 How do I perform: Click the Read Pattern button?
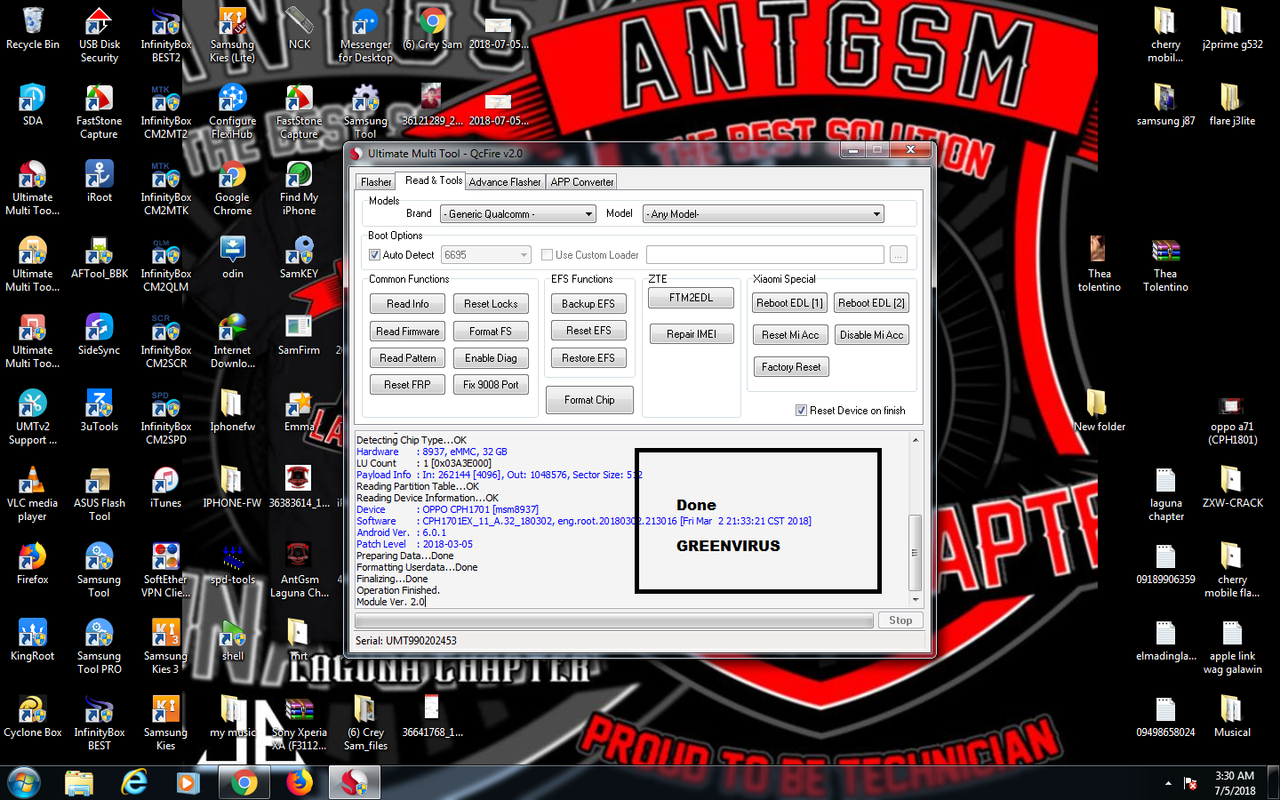pyautogui.click(x=408, y=358)
